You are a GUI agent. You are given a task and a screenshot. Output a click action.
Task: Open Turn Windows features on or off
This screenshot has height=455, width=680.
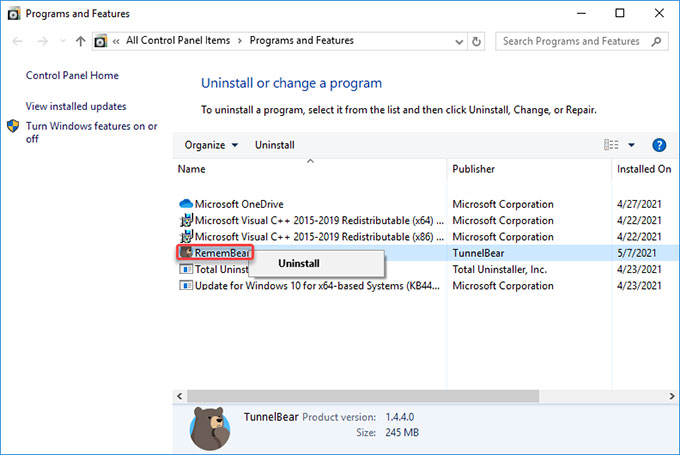coord(91,132)
